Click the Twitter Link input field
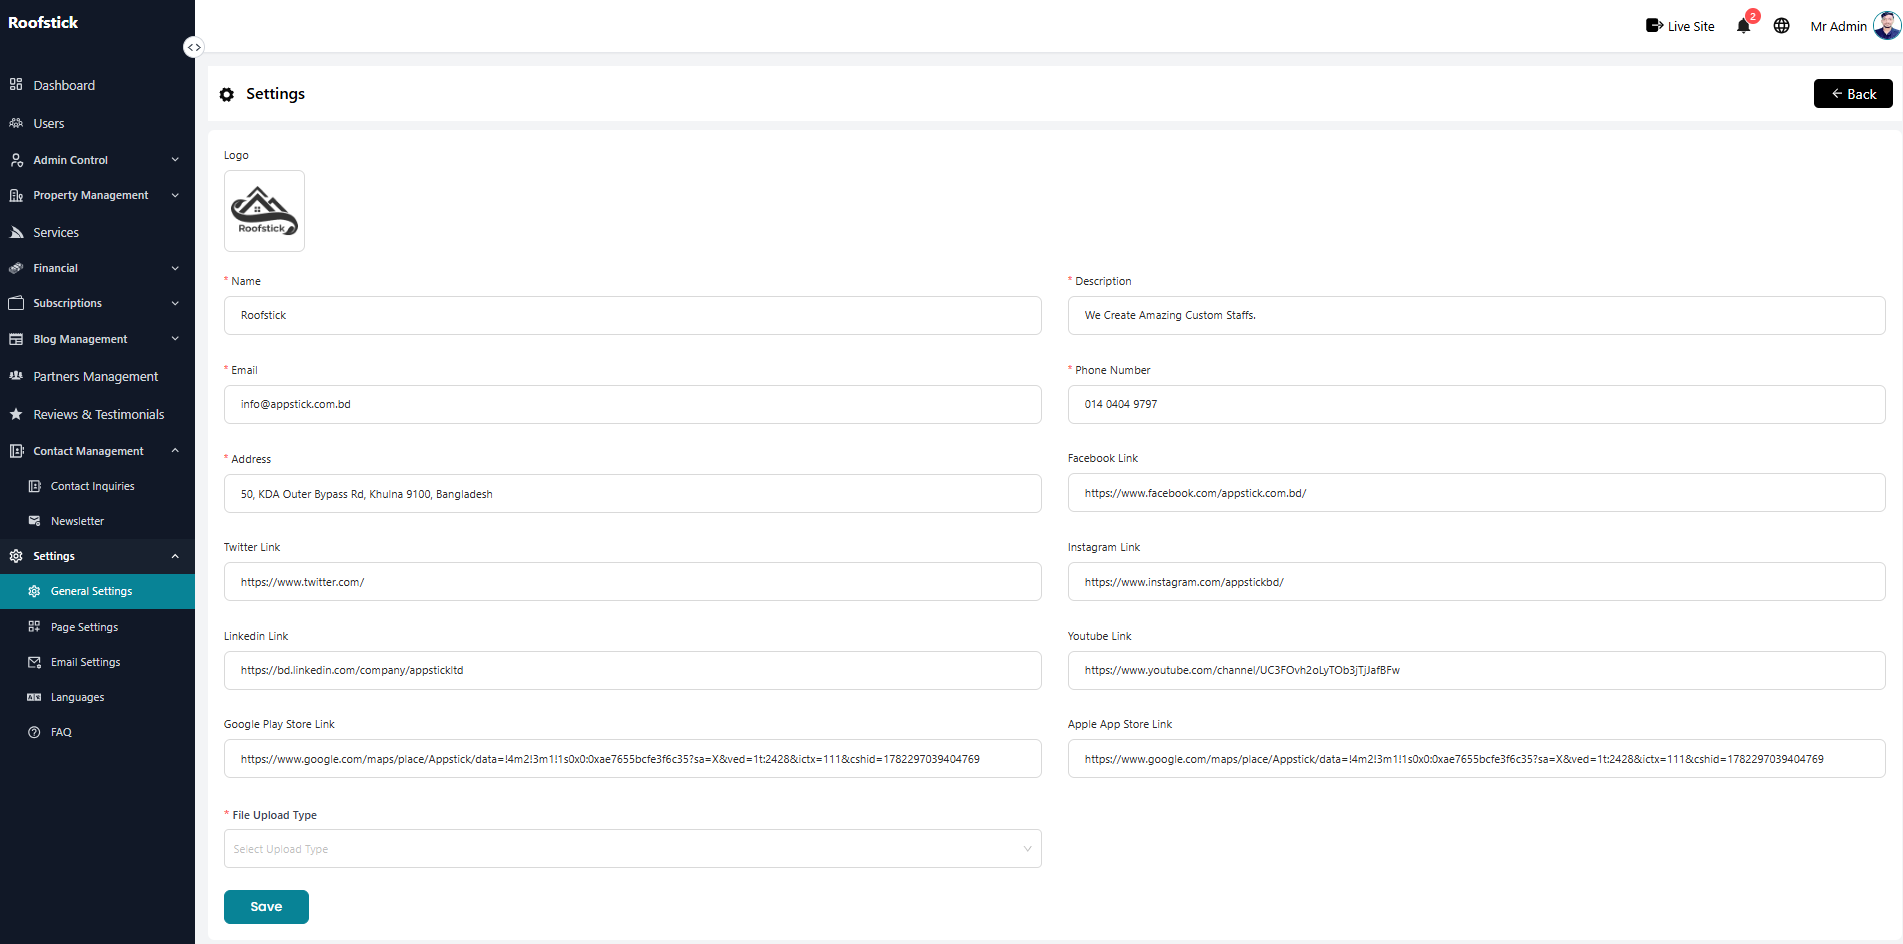This screenshot has width=1903, height=944. (x=632, y=582)
